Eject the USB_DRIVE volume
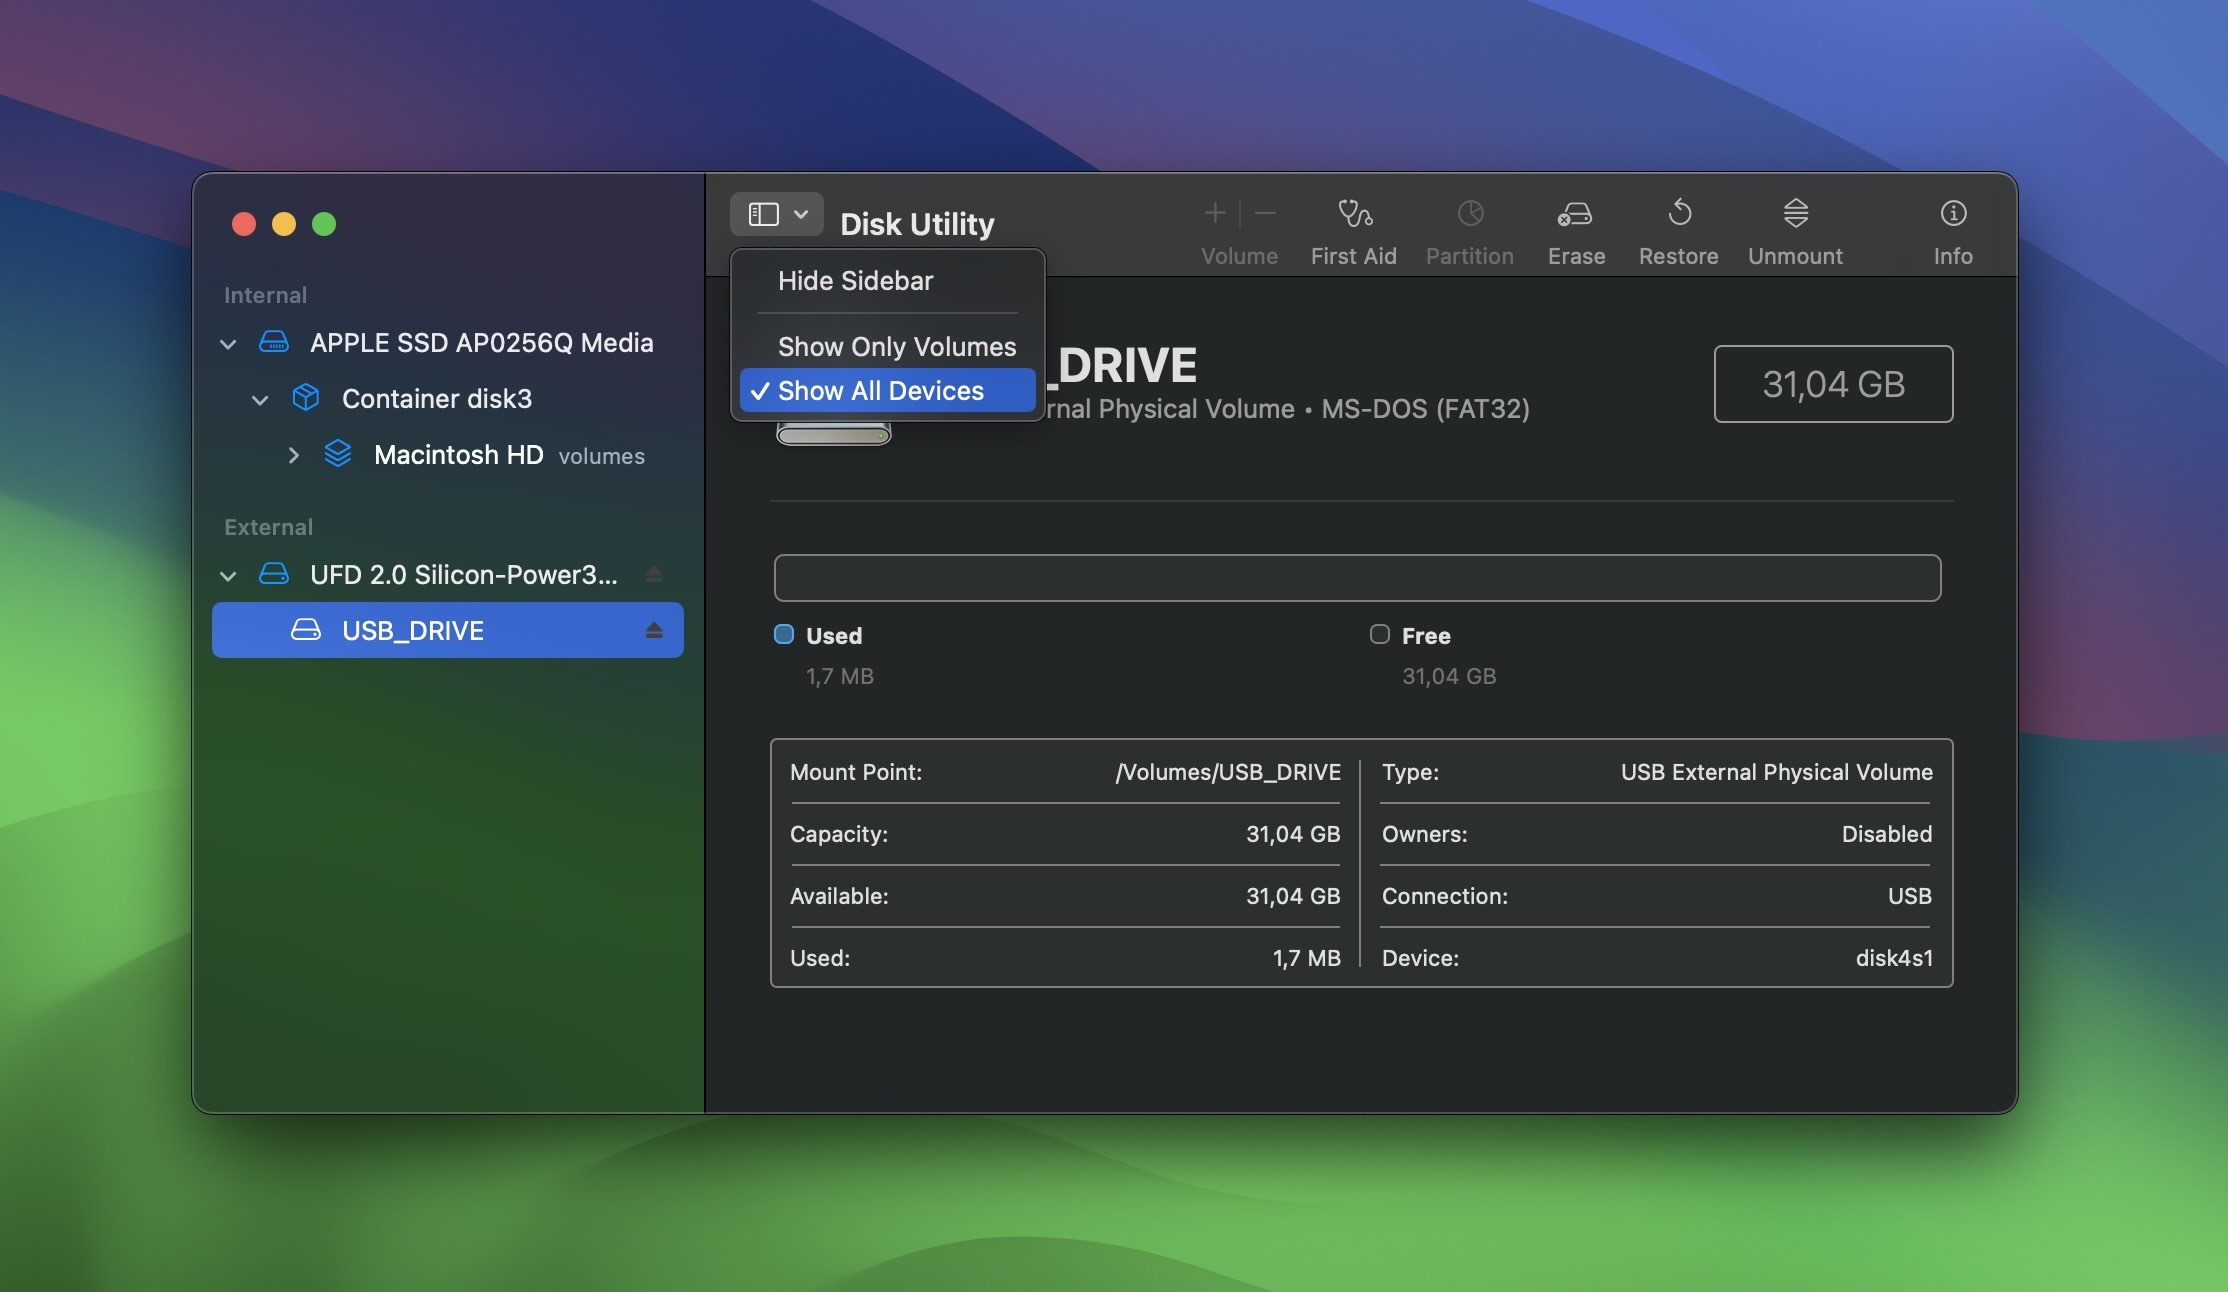This screenshot has height=1292, width=2228. tap(654, 630)
